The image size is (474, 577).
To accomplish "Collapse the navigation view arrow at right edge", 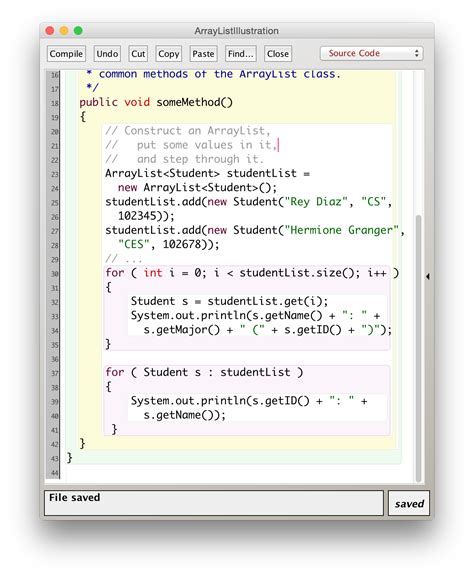I will [x=428, y=276].
